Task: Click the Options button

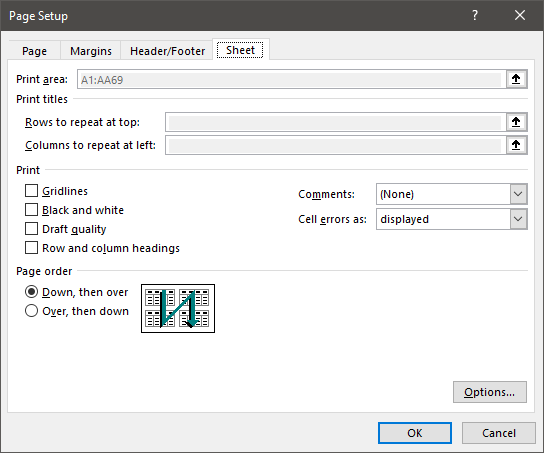Action: click(x=490, y=392)
